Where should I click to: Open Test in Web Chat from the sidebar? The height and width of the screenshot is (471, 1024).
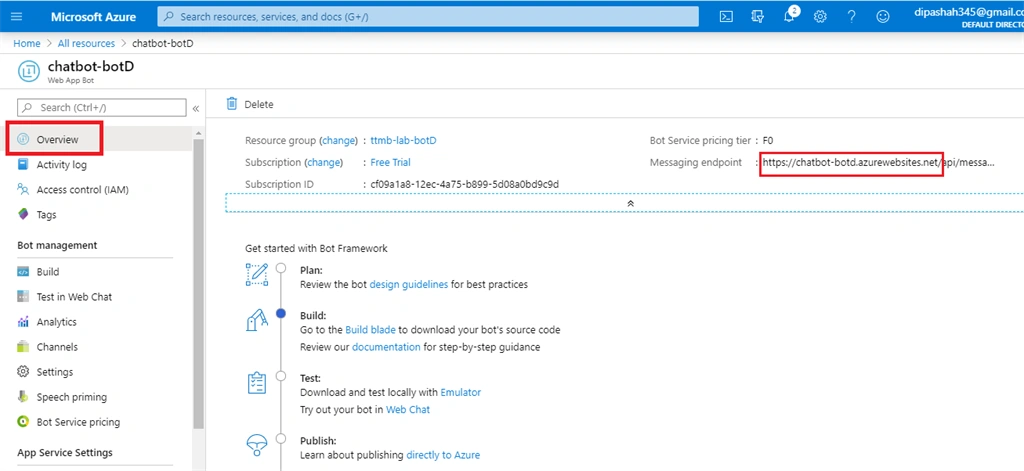74,297
